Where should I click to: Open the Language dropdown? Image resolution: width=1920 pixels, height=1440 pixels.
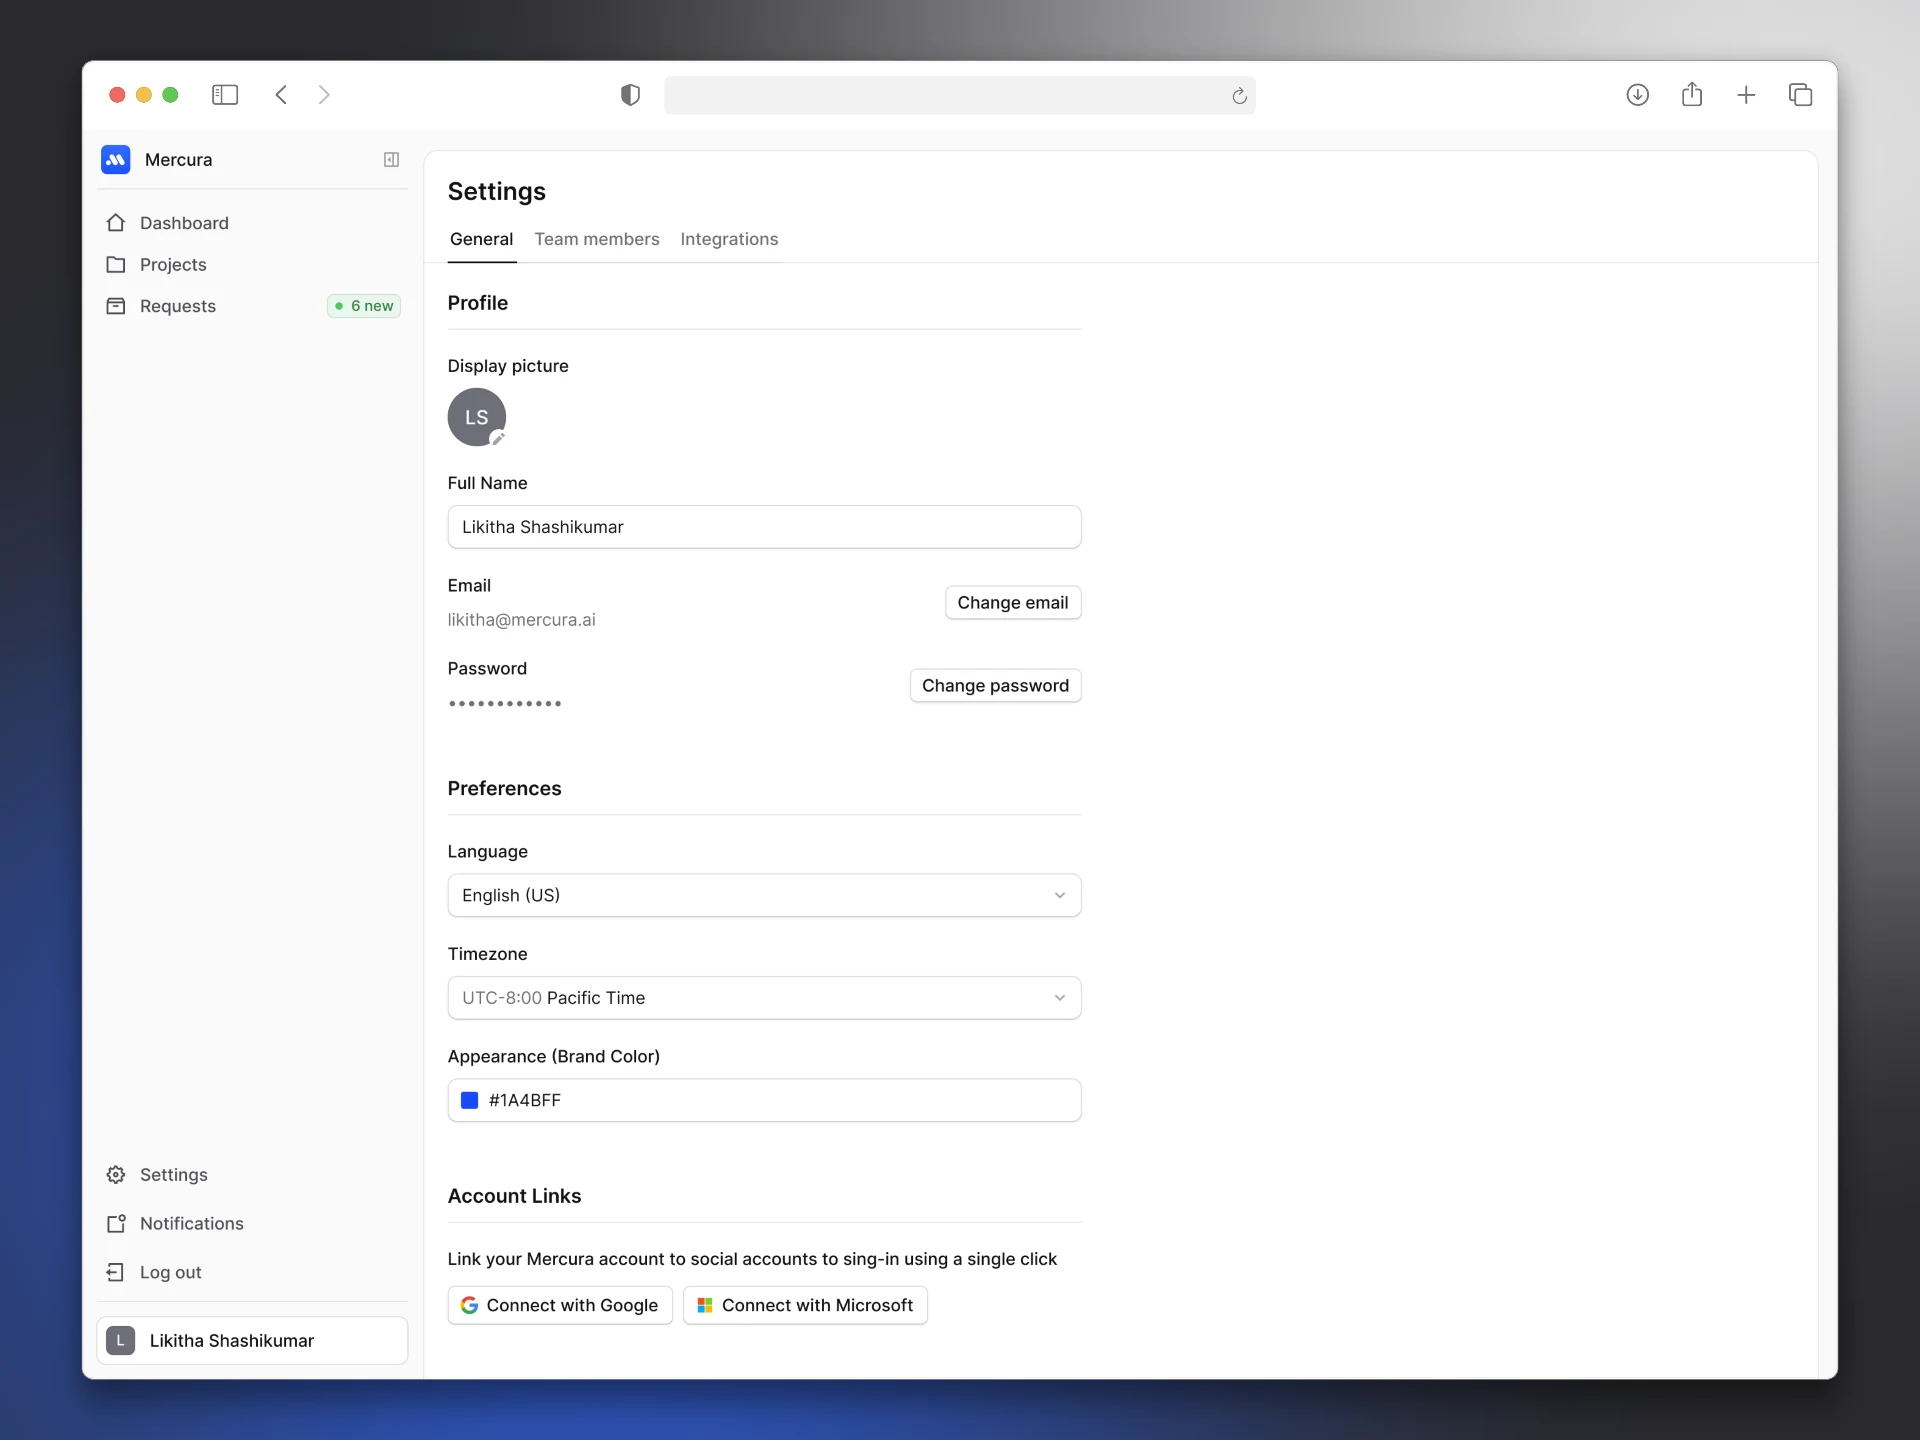click(x=764, y=895)
